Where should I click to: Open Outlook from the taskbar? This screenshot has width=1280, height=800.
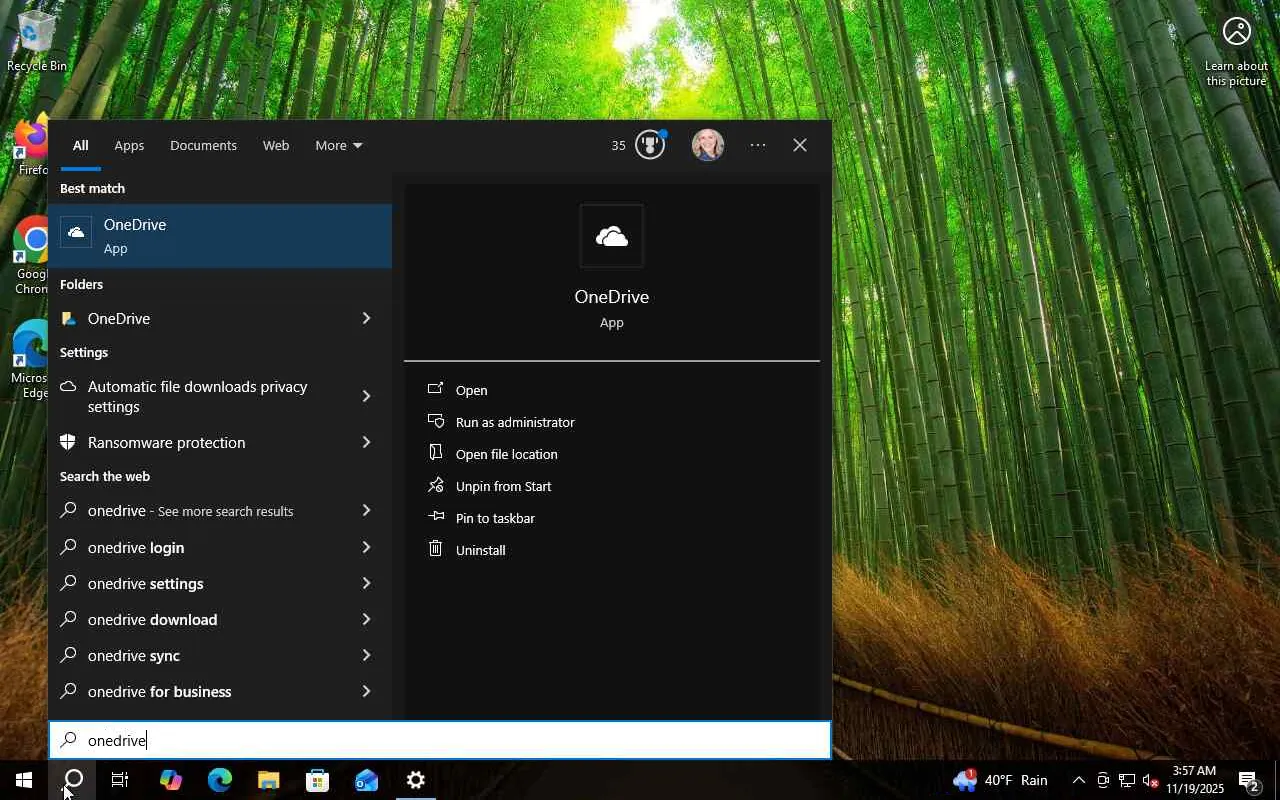pyautogui.click(x=366, y=780)
